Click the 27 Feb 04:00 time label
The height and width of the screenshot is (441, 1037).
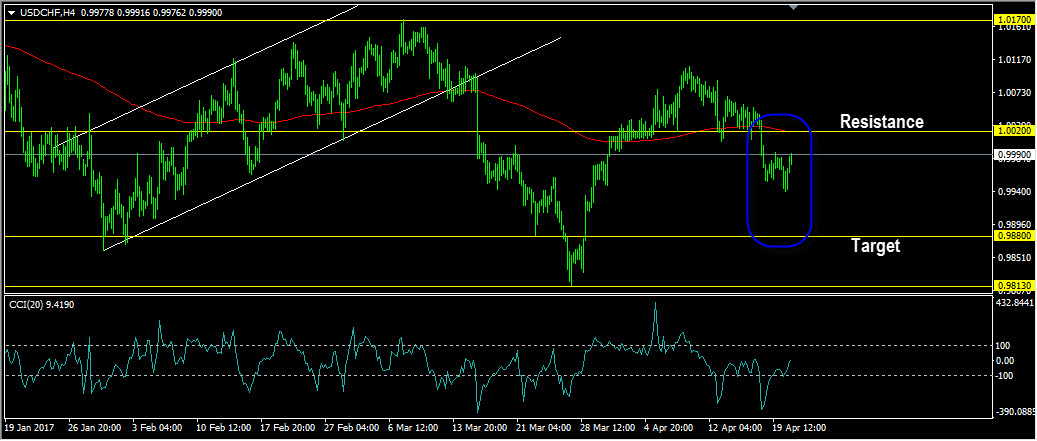pyautogui.click(x=352, y=428)
